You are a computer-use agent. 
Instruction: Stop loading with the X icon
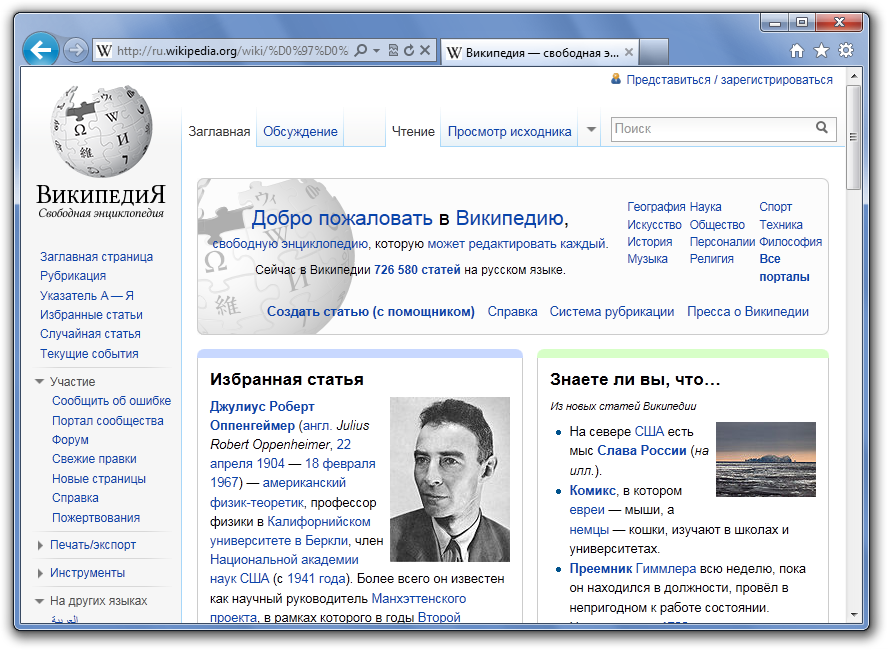click(424, 50)
